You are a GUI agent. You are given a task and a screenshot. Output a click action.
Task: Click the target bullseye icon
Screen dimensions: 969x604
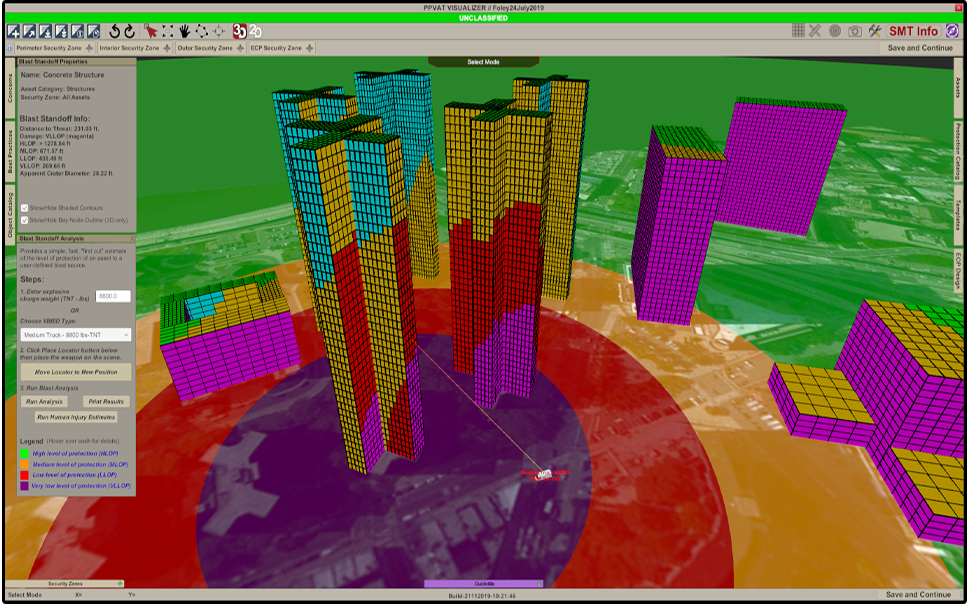(835, 31)
